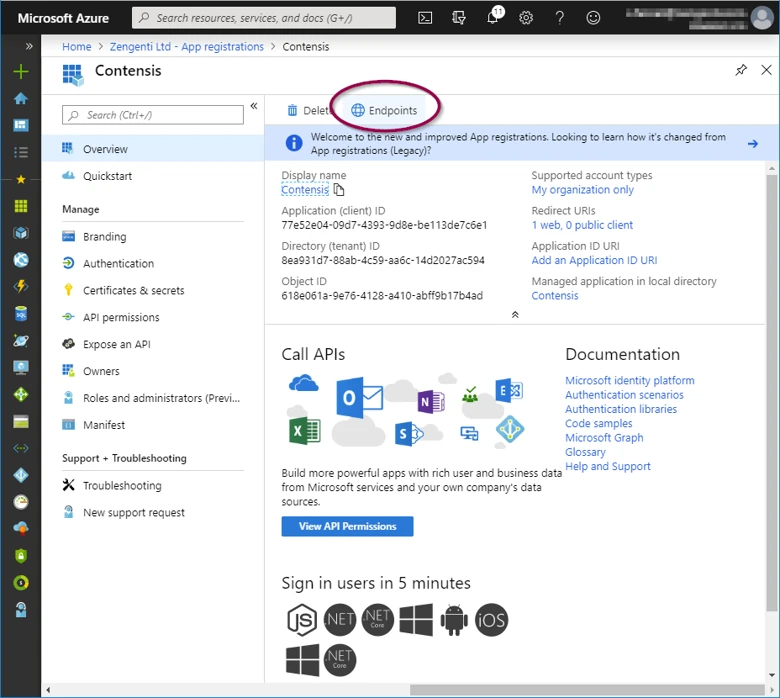Click Add an Application ID URI
The image size is (780, 698).
(x=594, y=260)
